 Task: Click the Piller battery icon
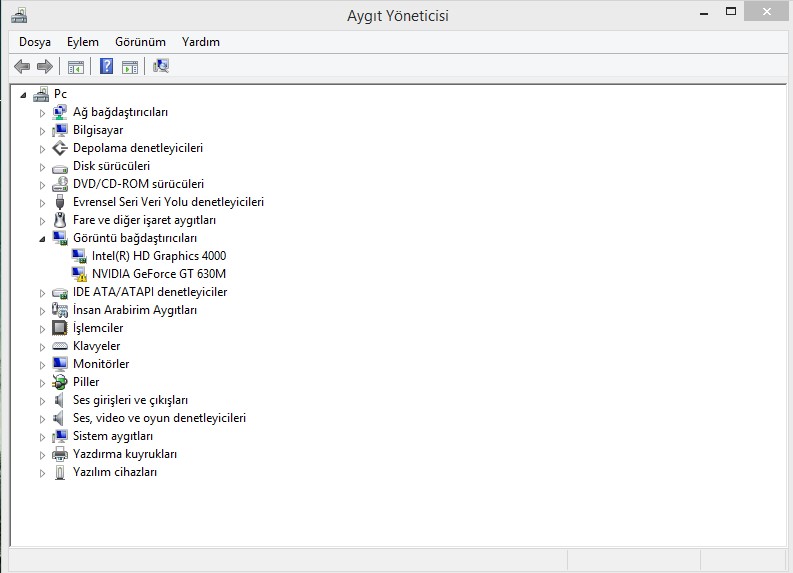pos(60,382)
